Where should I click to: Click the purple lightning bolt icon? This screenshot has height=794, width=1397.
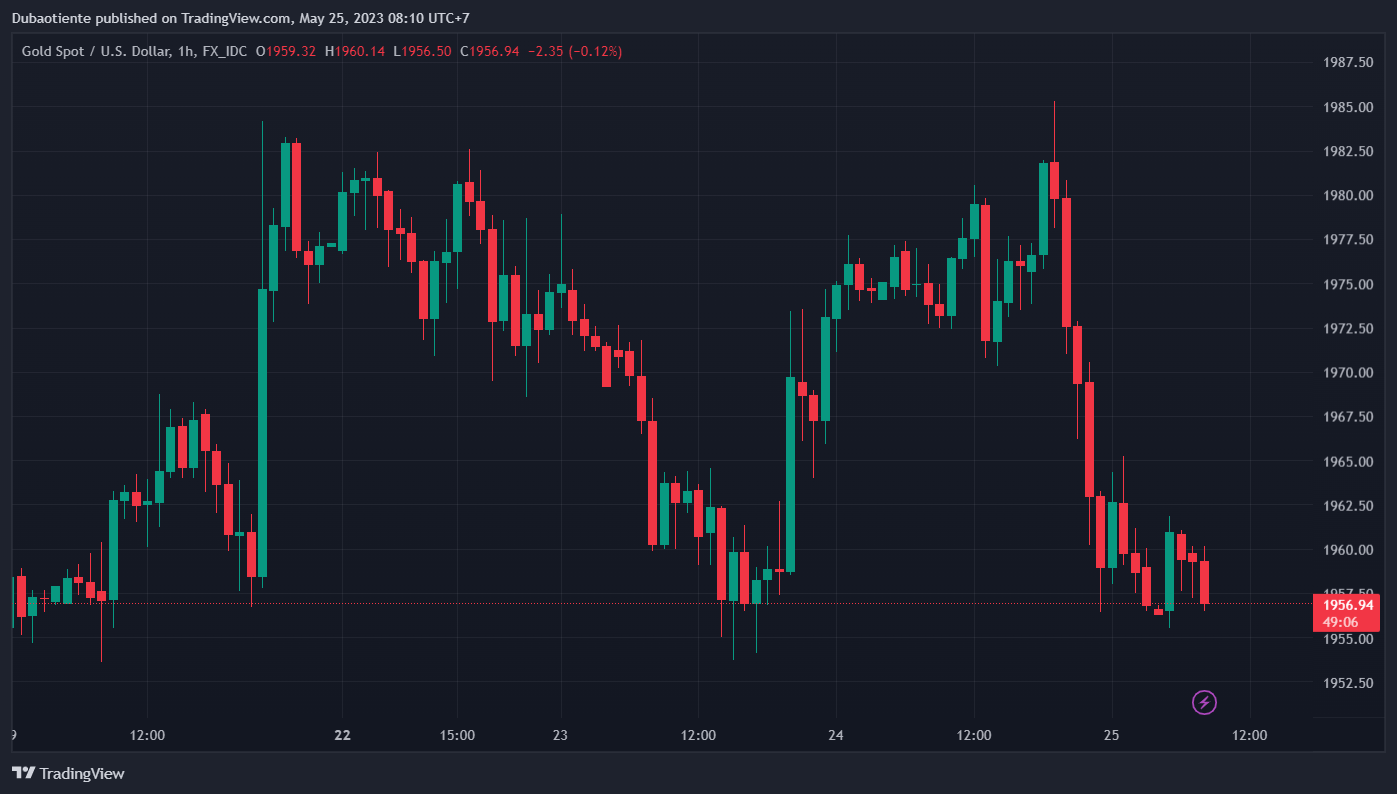(1204, 702)
